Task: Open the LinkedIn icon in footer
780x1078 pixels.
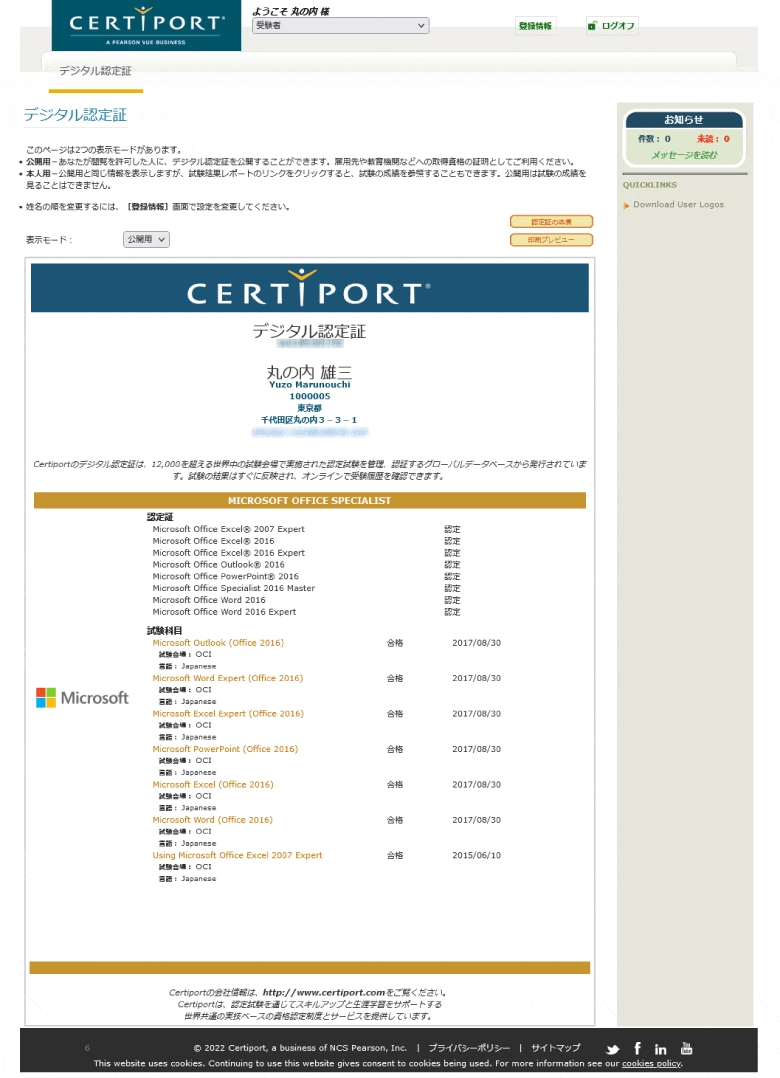Action: pos(660,1050)
